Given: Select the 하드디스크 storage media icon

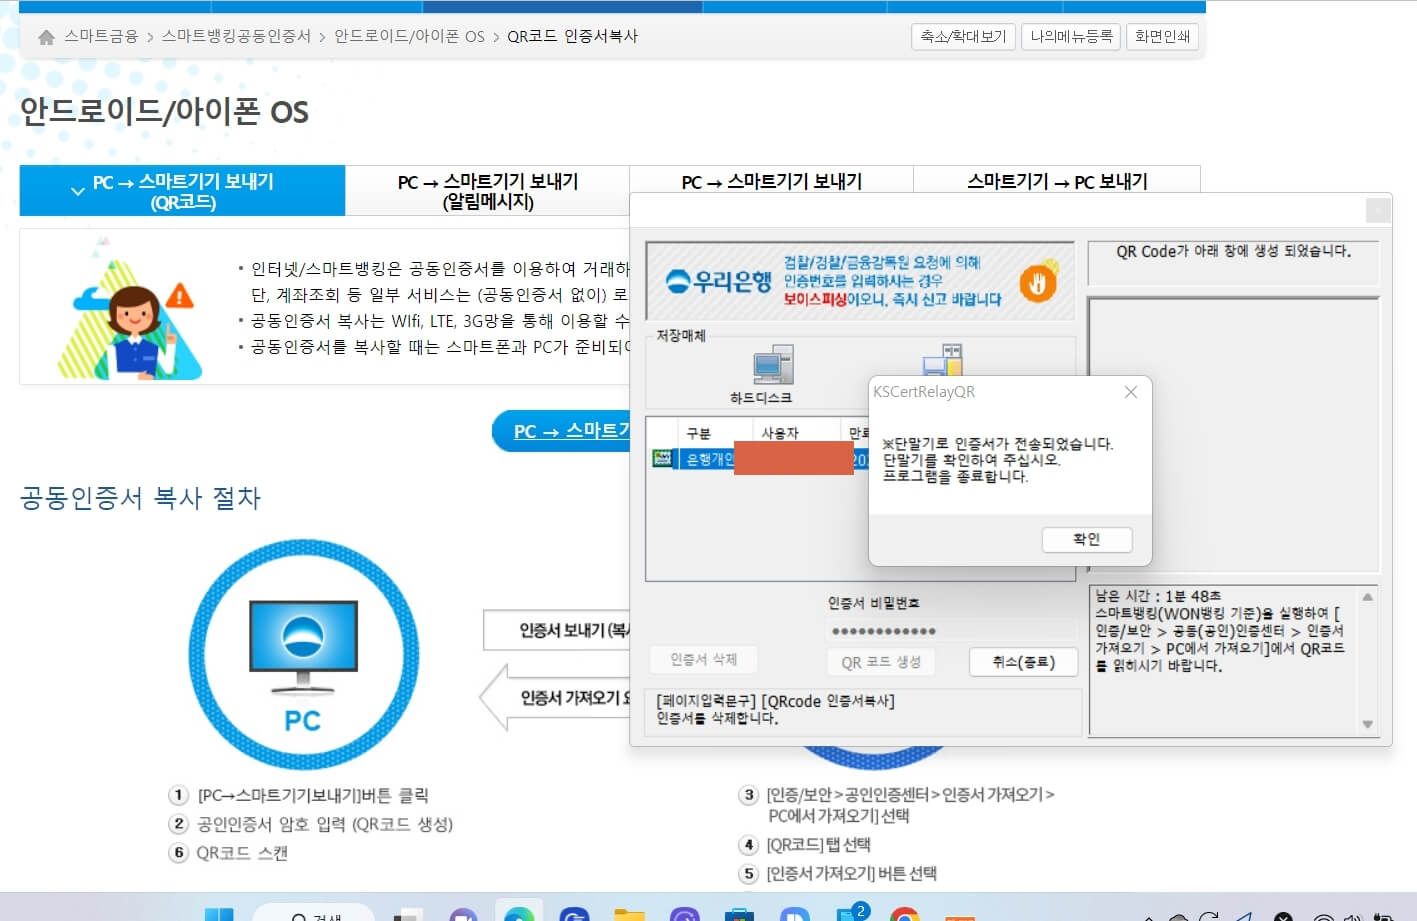Looking at the screenshot, I should tap(773, 366).
